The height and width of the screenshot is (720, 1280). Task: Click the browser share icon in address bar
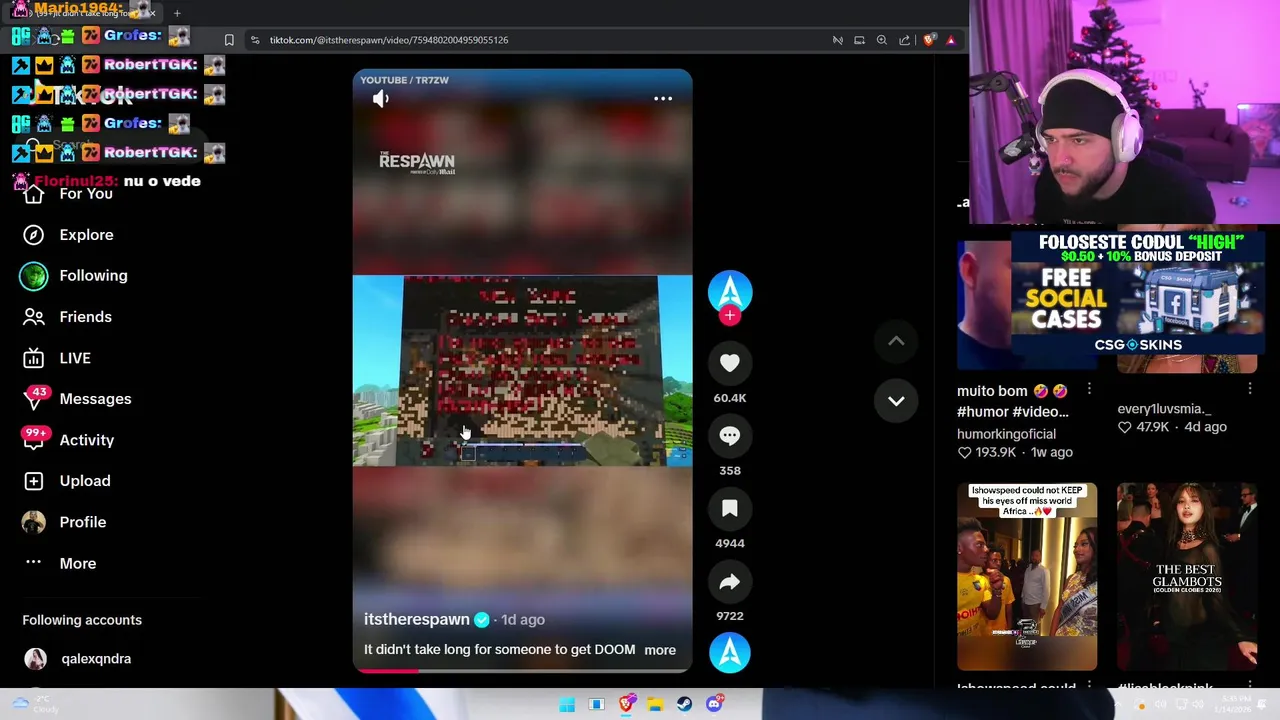(x=905, y=40)
